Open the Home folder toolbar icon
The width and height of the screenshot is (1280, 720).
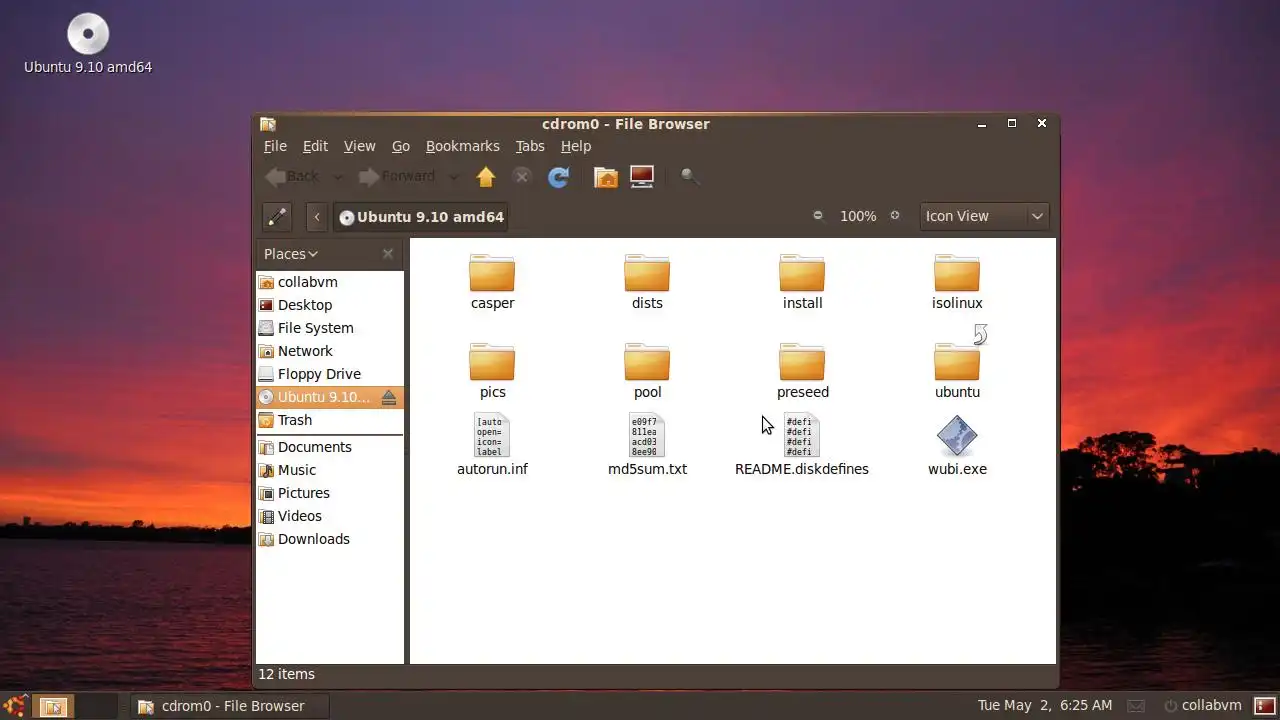(606, 177)
